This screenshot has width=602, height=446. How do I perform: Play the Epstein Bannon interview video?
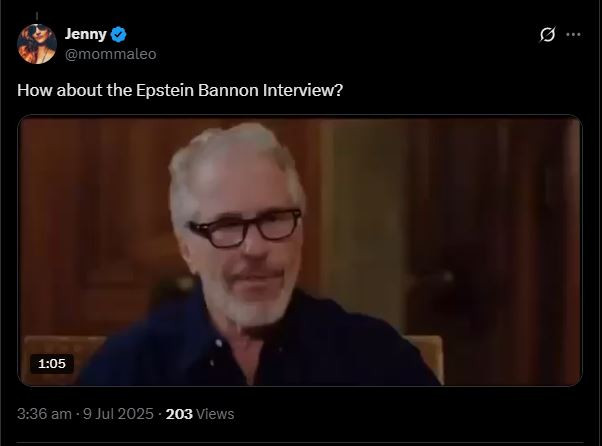point(300,250)
